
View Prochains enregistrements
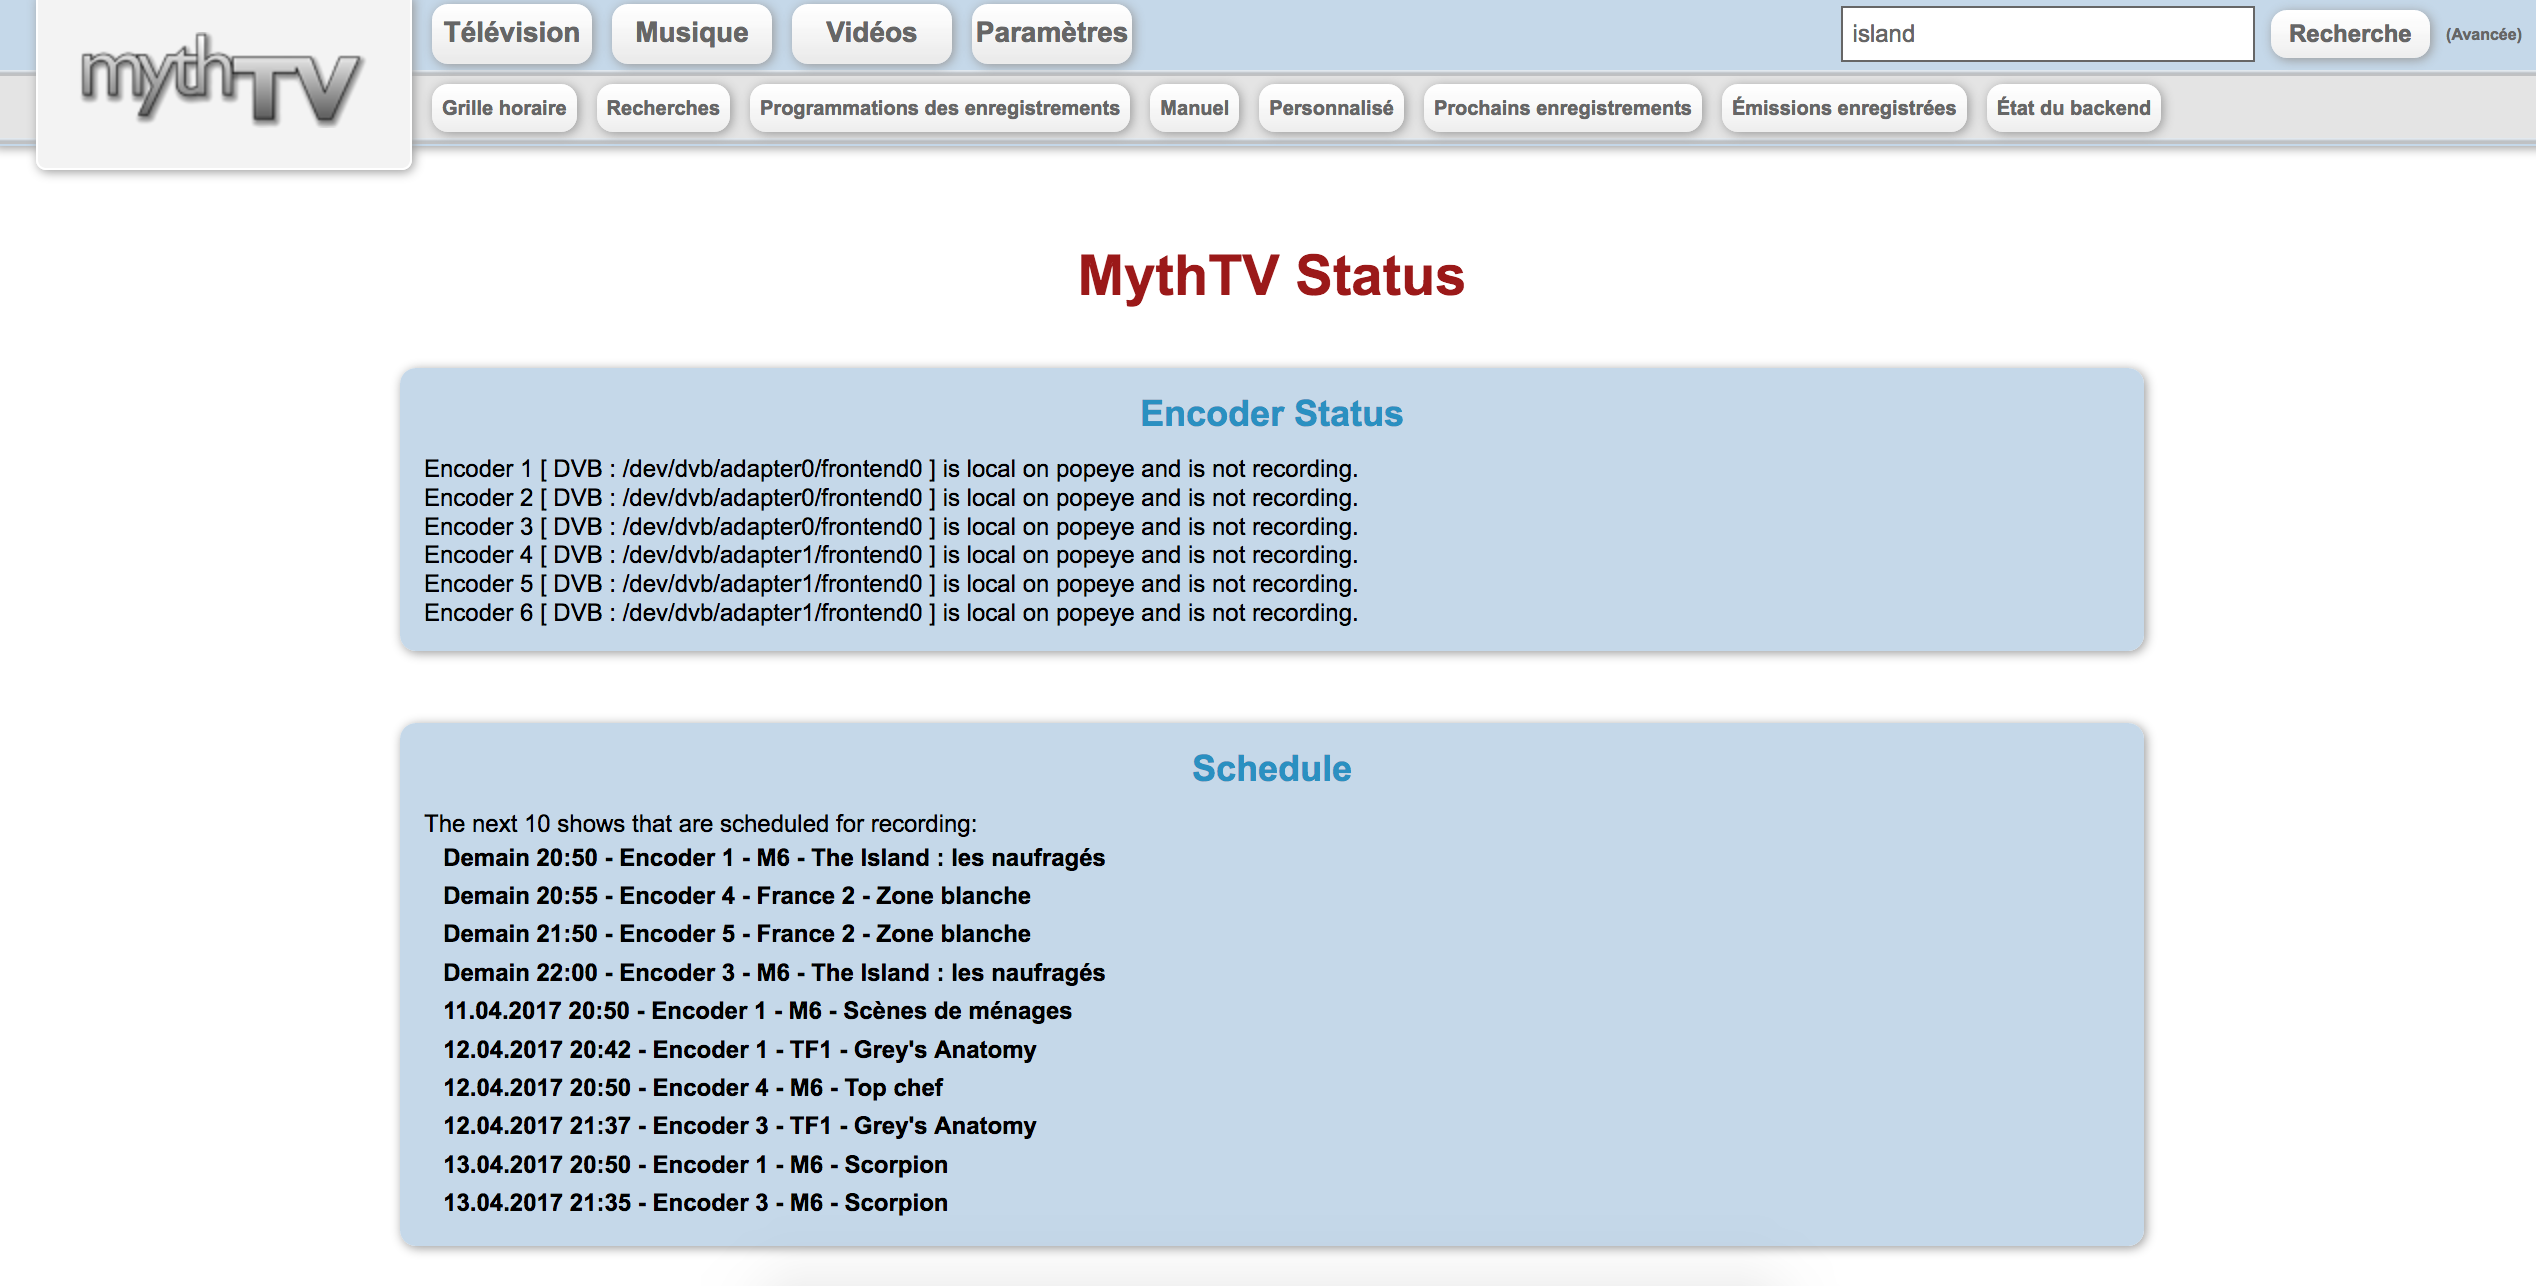1562,108
